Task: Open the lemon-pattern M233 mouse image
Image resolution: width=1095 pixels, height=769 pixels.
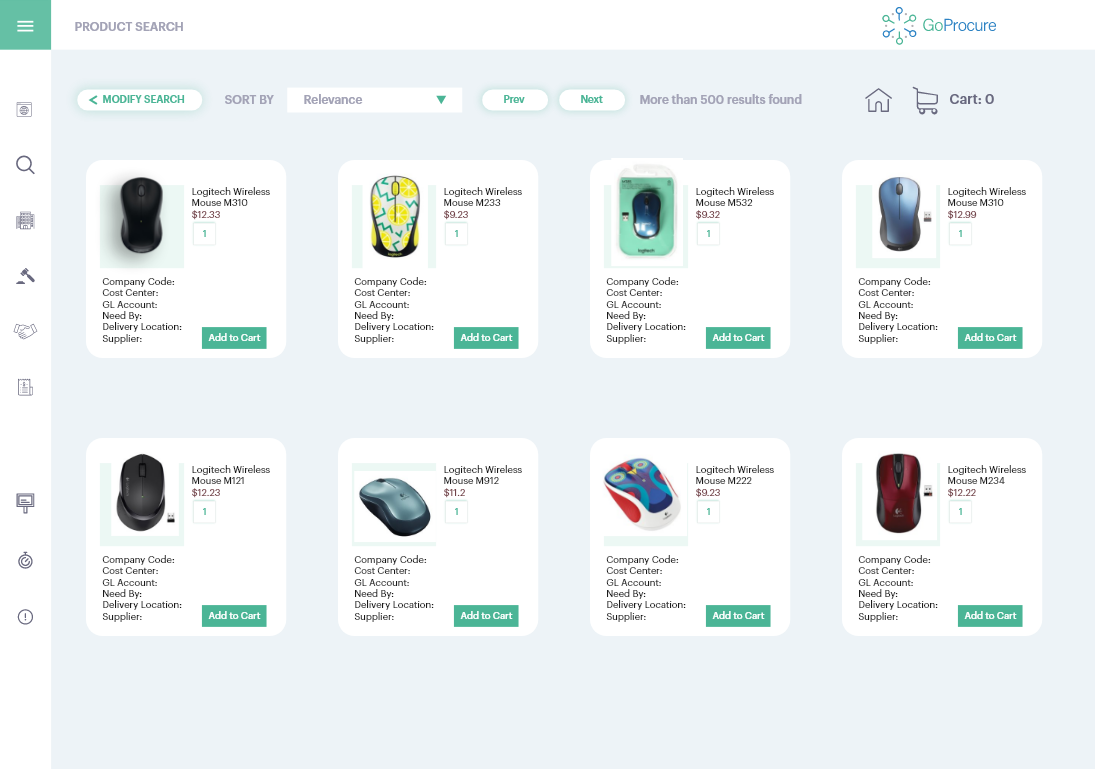Action: click(x=395, y=216)
